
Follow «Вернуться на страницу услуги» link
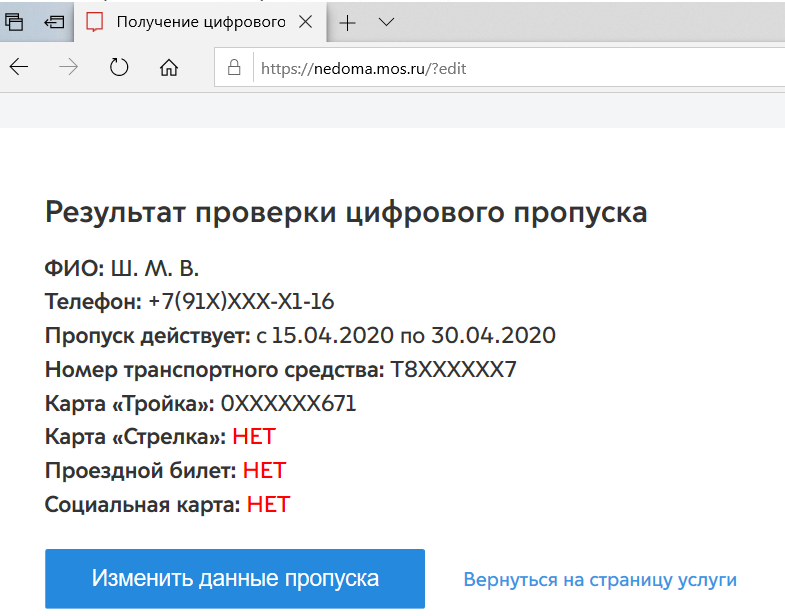click(x=600, y=580)
